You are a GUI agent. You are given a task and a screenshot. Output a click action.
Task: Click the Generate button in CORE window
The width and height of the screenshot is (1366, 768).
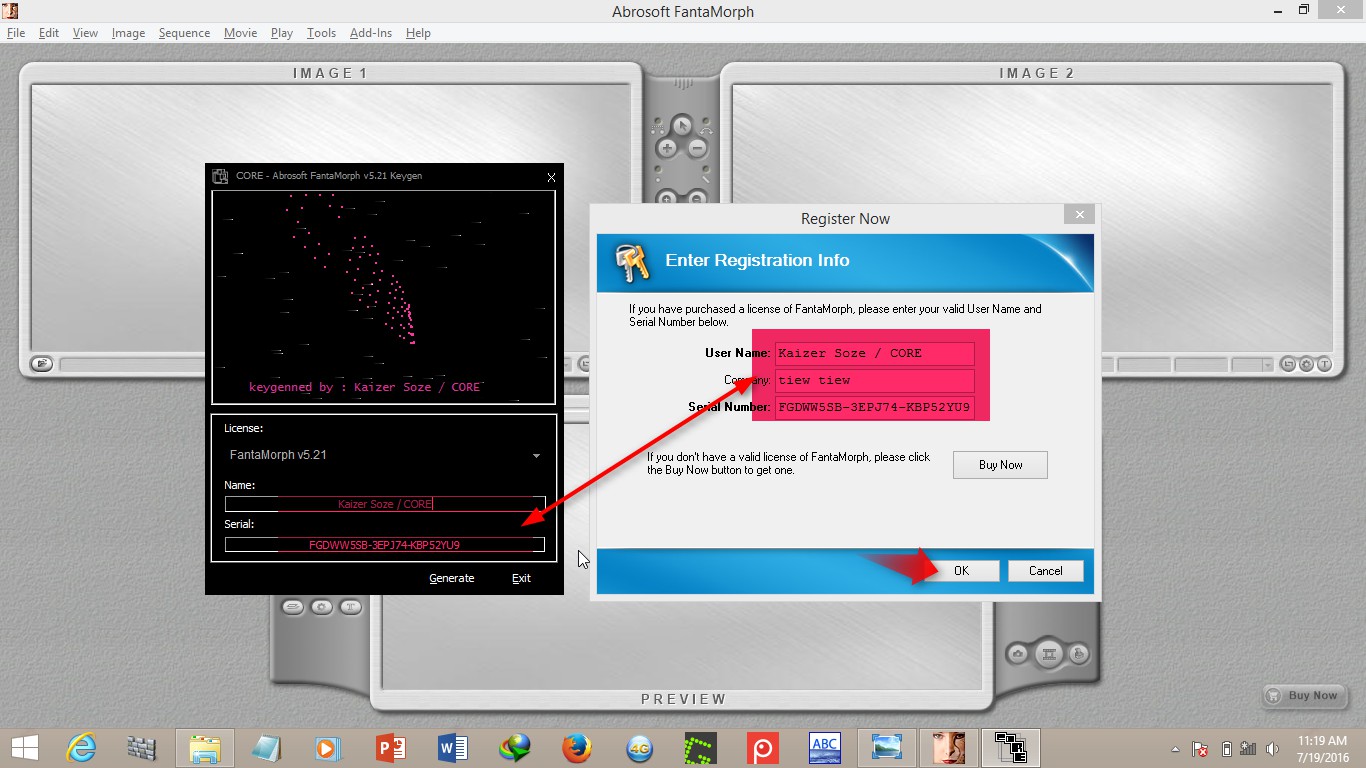[452, 578]
